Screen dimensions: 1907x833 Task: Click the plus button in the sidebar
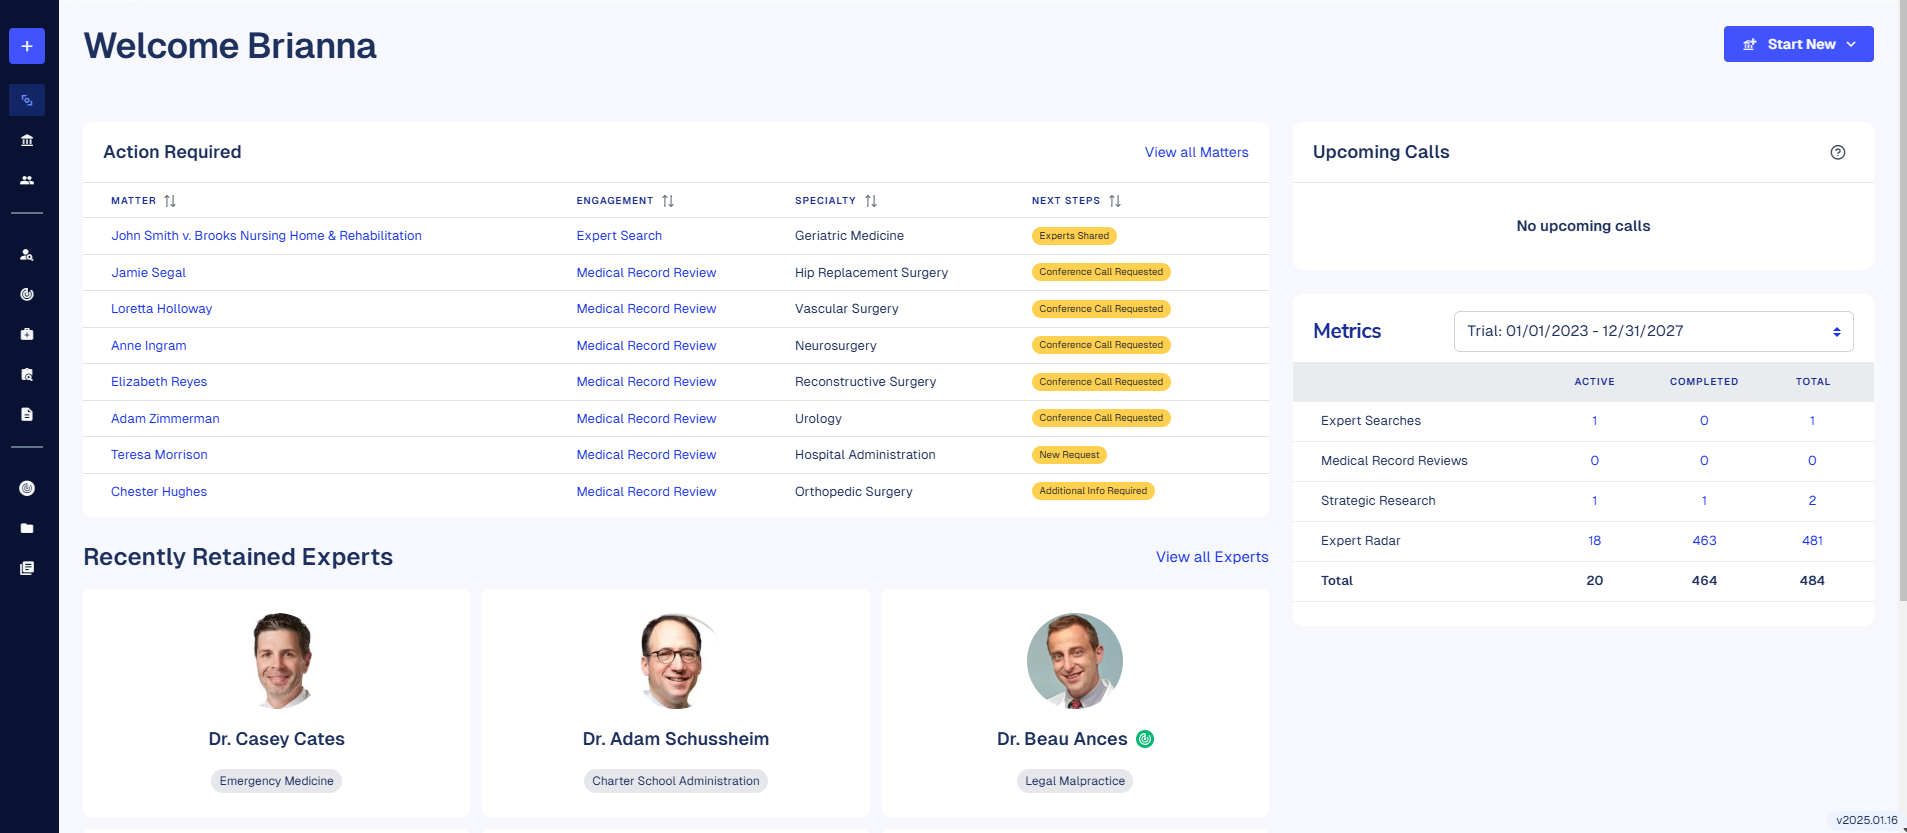[27, 46]
